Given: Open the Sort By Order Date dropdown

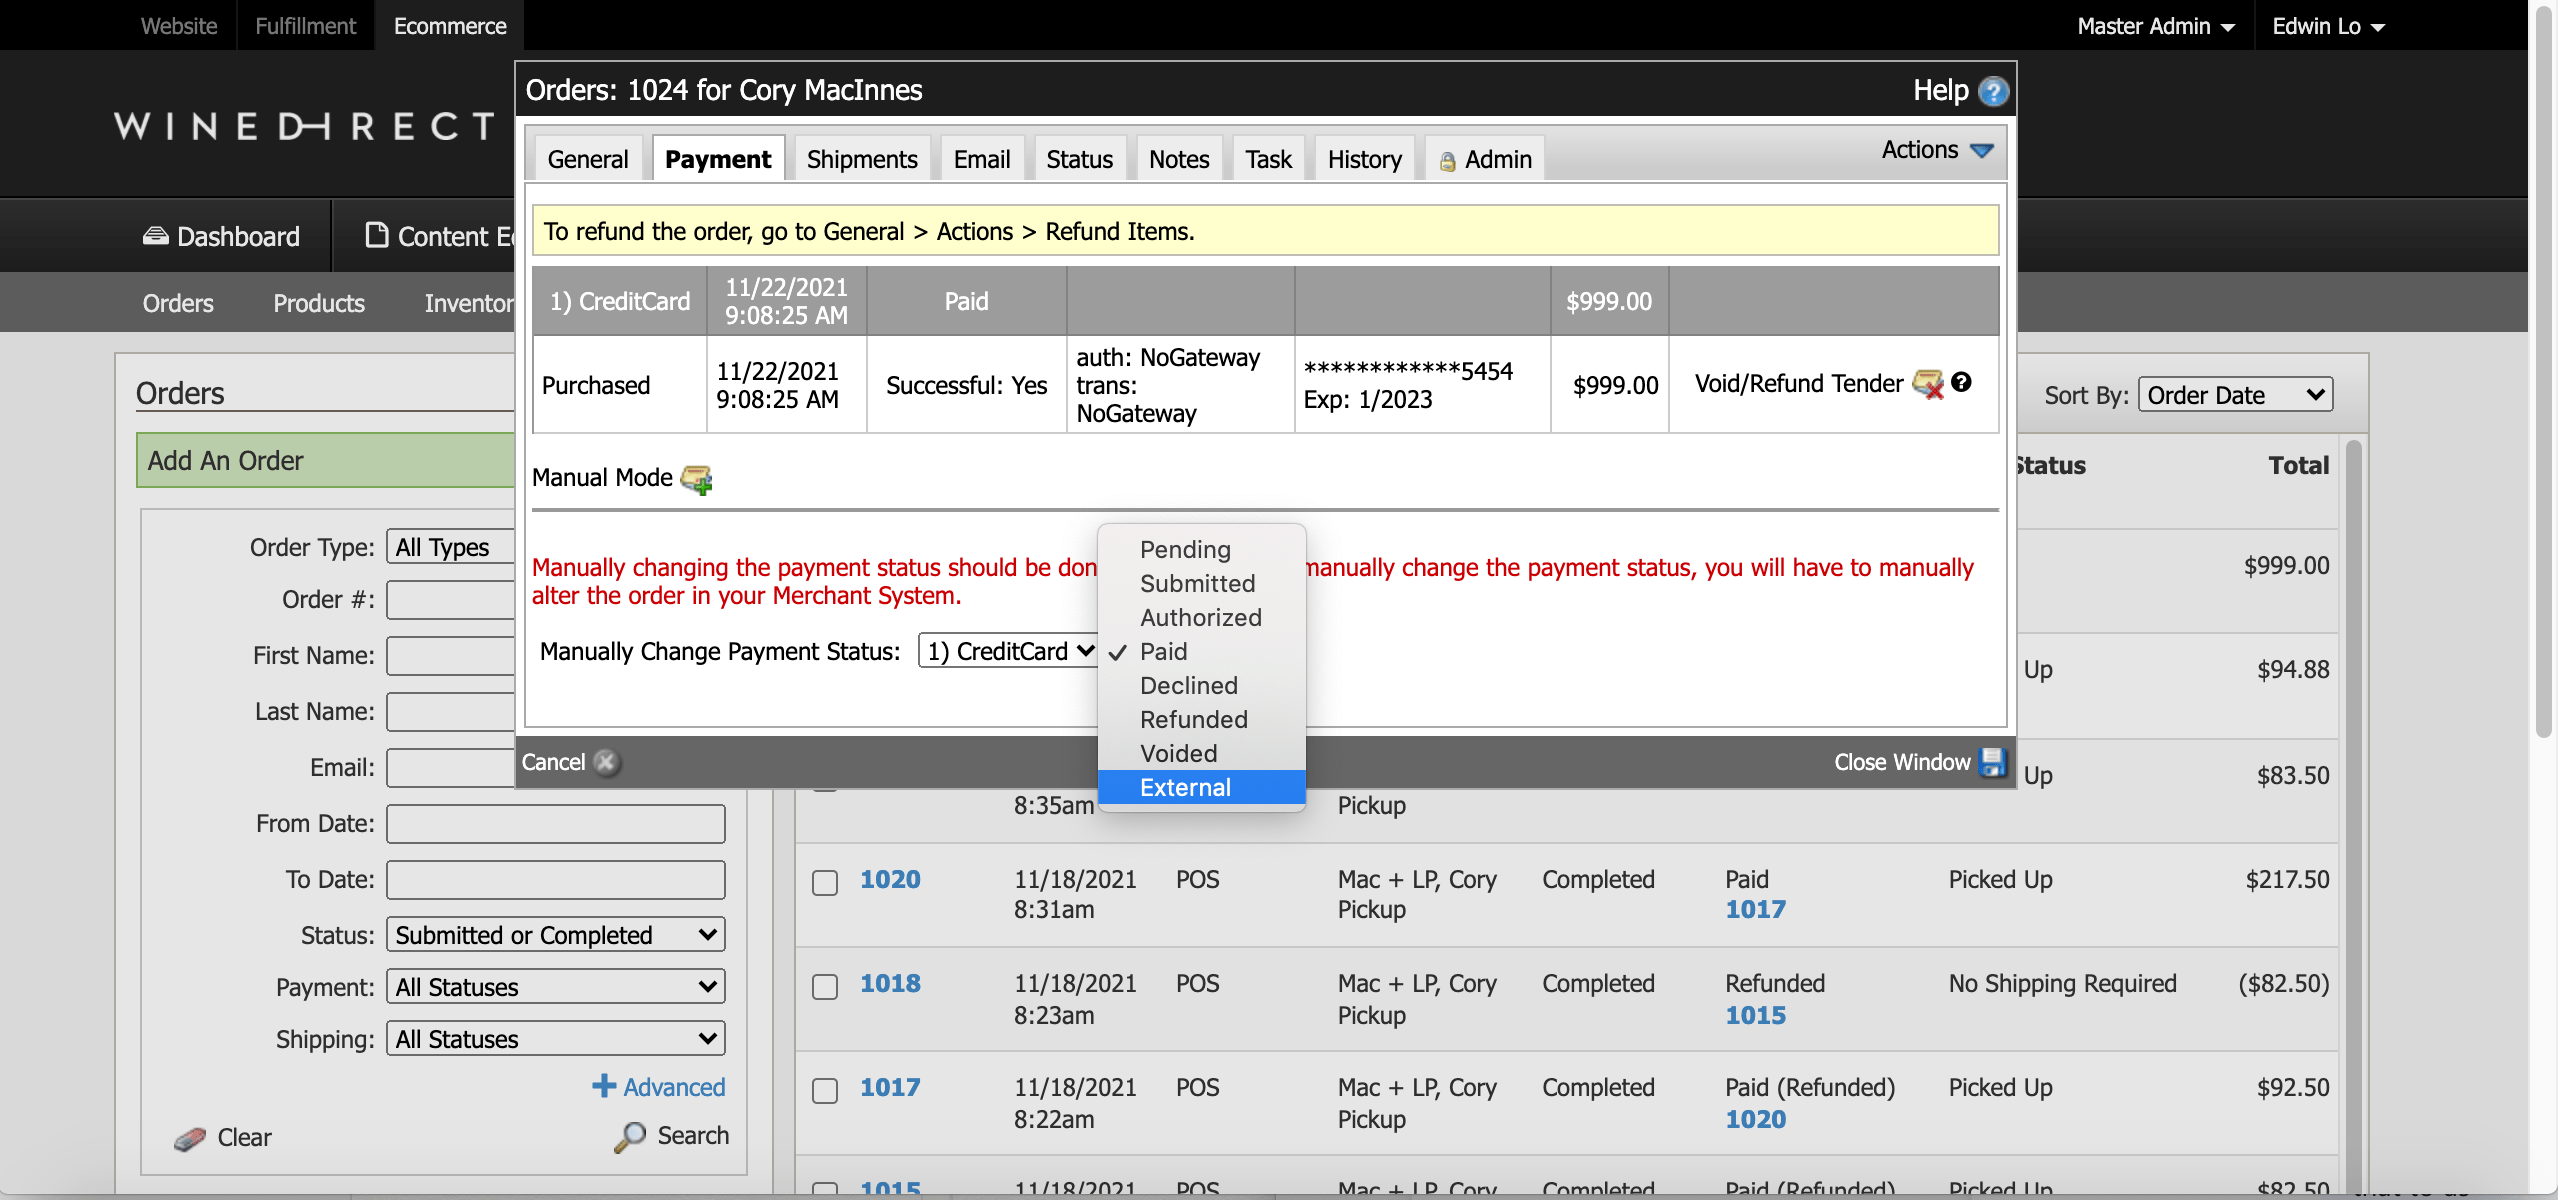Looking at the screenshot, I should coord(2234,395).
